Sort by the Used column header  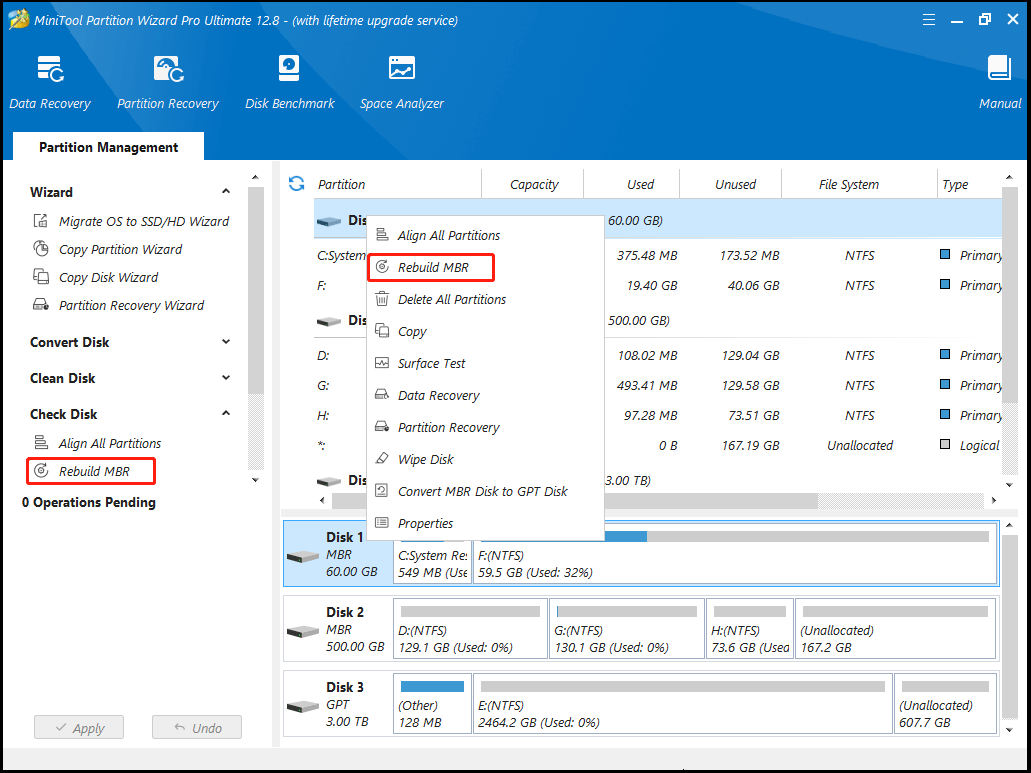632,185
